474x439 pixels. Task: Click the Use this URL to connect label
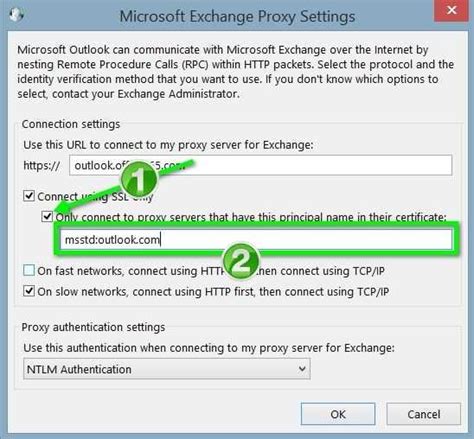(x=168, y=145)
